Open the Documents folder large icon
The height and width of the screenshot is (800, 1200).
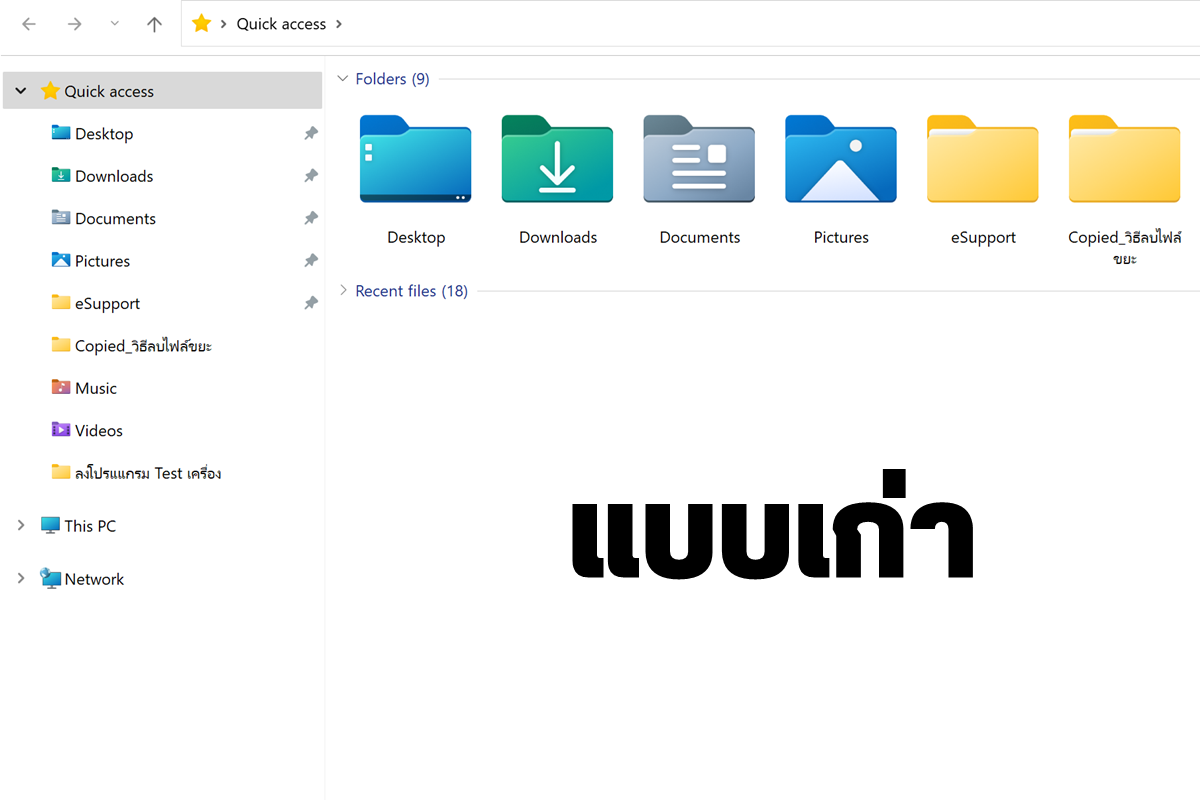coord(699,160)
